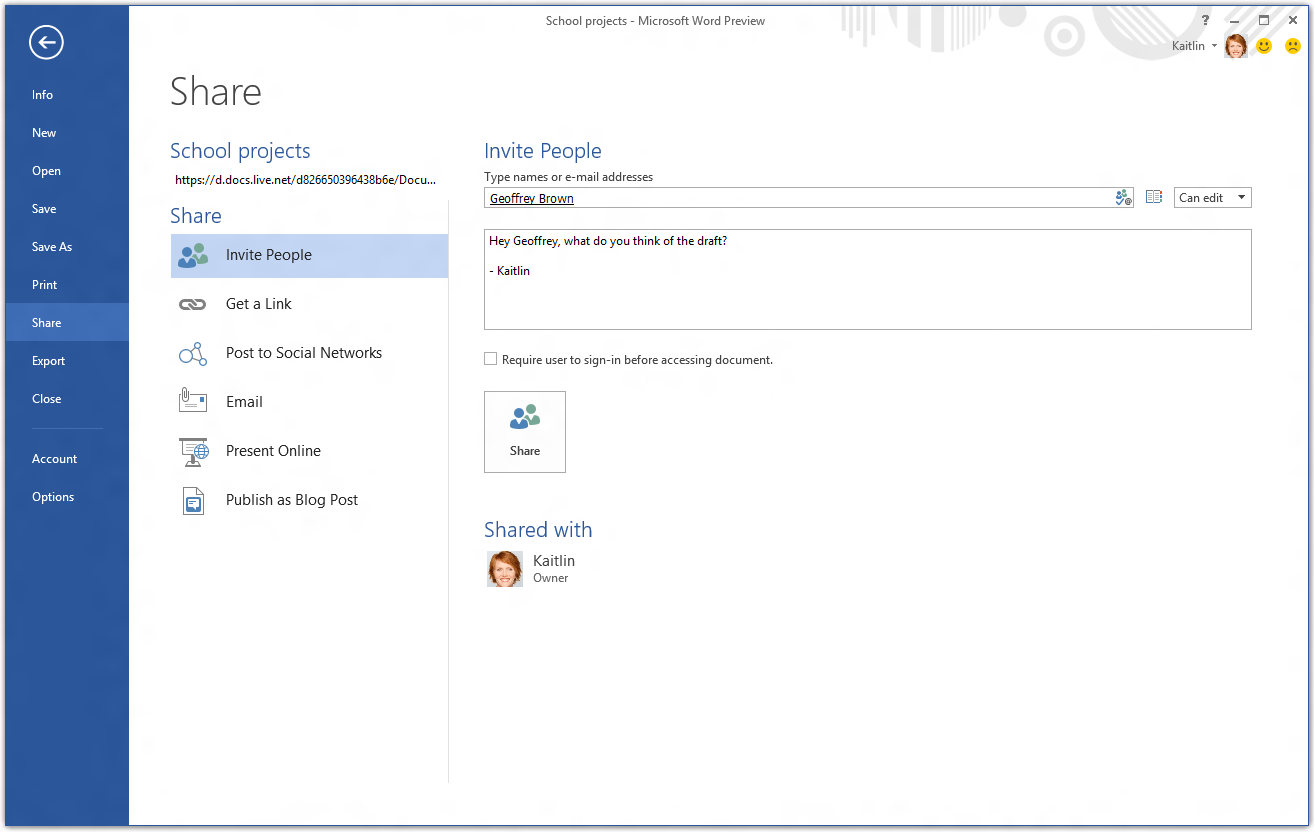Select Export in the backstage sidebar

click(x=48, y=361)
